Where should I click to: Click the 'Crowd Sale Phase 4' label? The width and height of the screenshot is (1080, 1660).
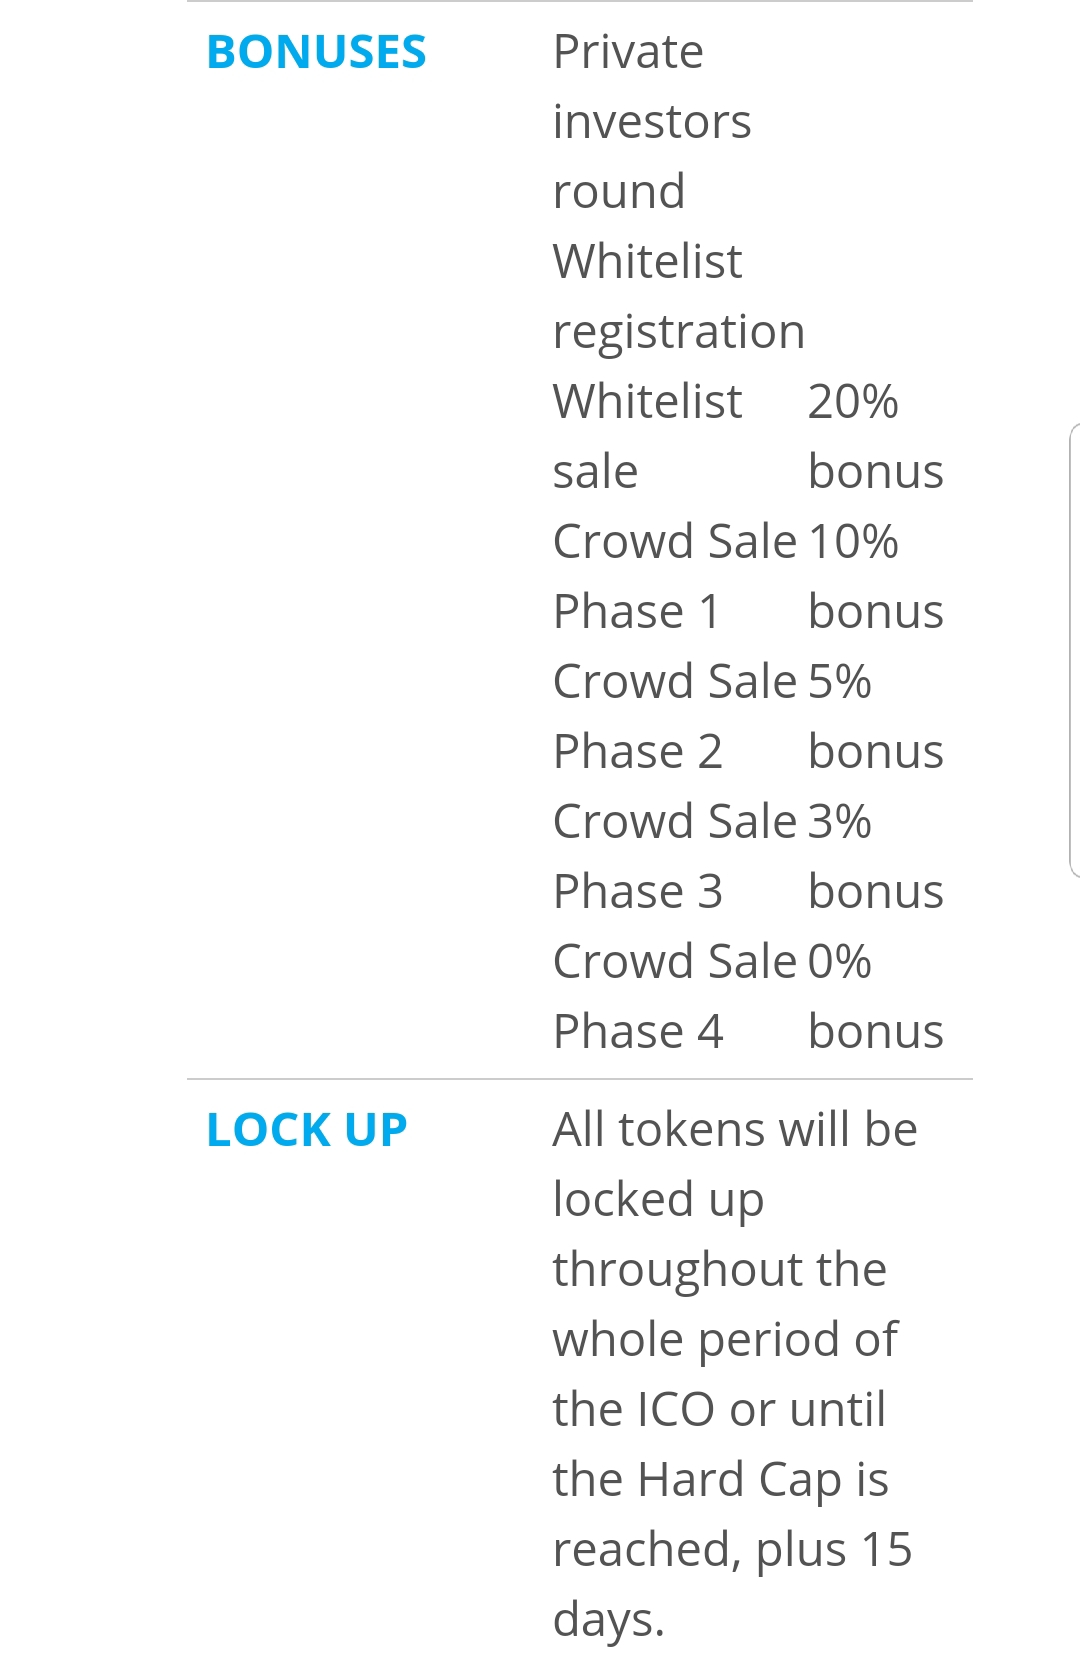click(675, 996)
